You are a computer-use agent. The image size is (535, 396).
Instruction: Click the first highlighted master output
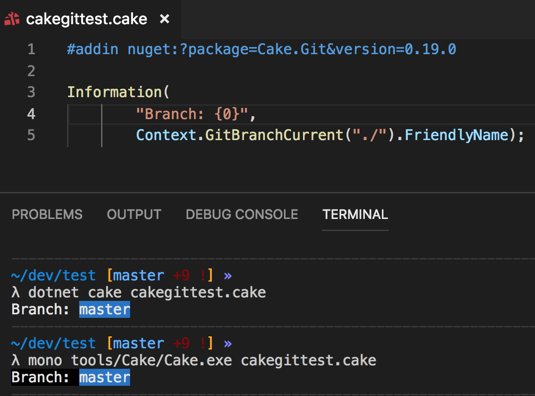tap(104, 309)
